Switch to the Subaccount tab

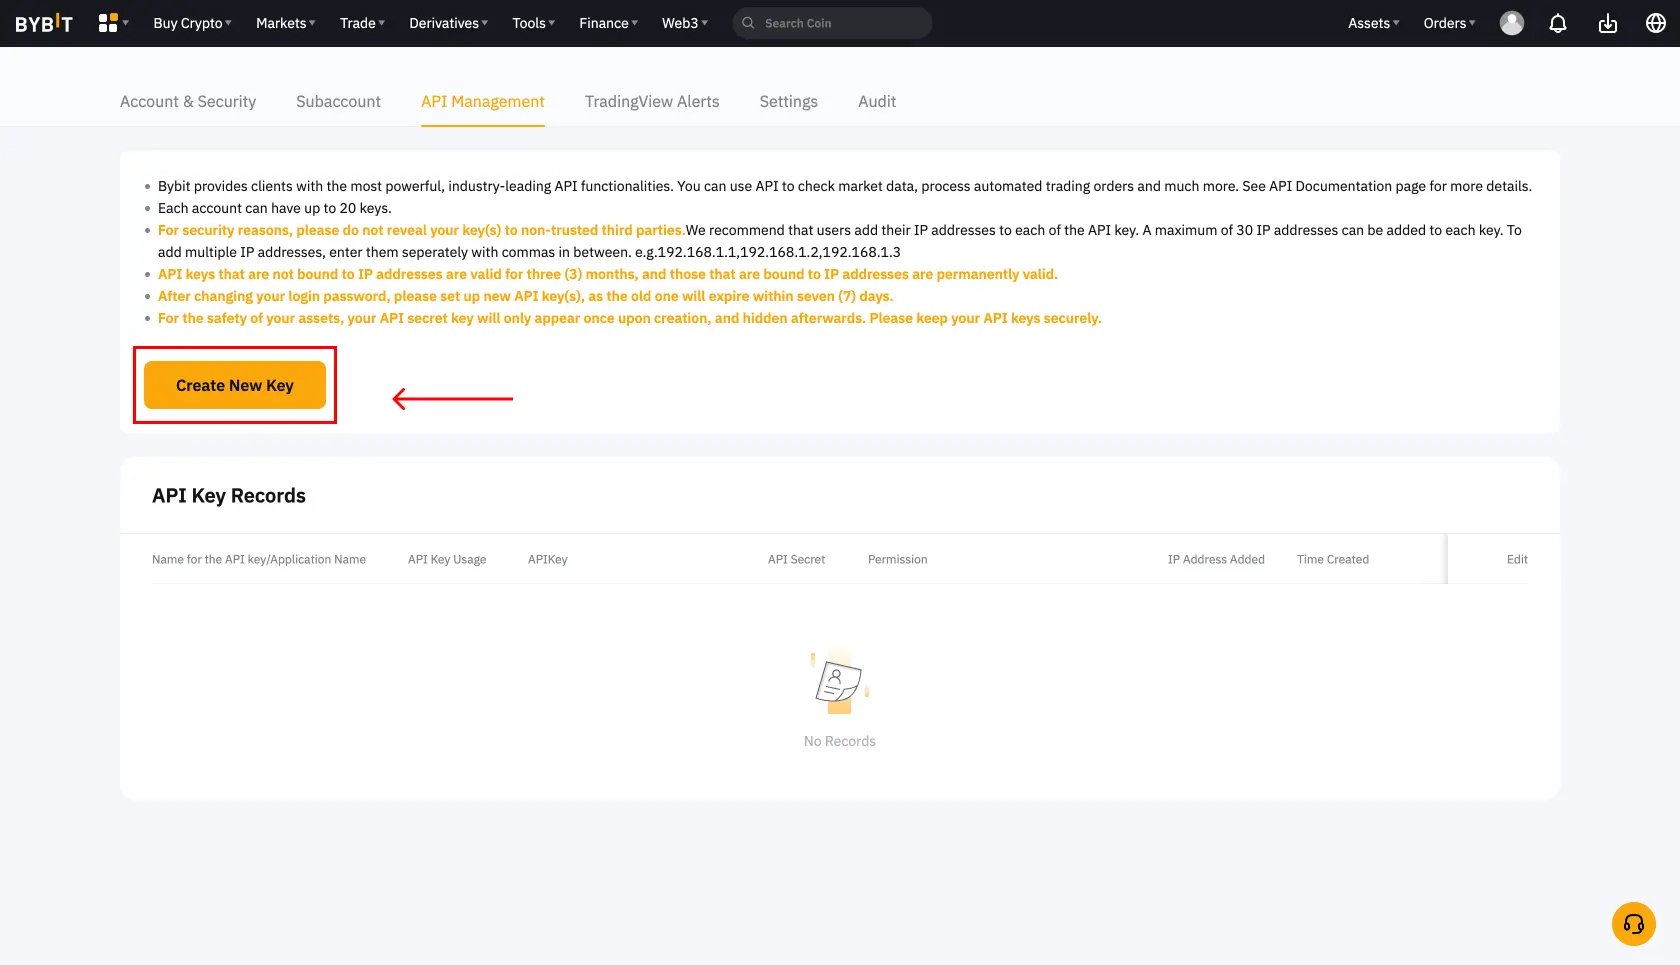coord(338,101)
